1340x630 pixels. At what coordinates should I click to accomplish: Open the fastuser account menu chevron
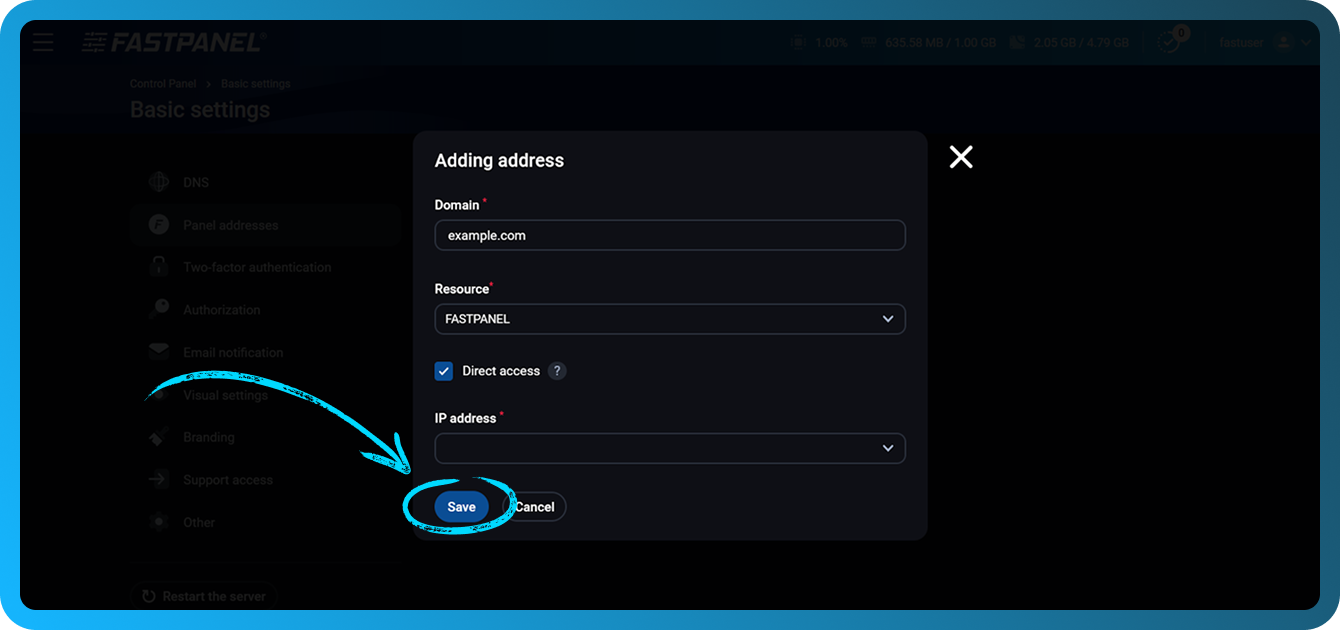(x=1307, y=42)
